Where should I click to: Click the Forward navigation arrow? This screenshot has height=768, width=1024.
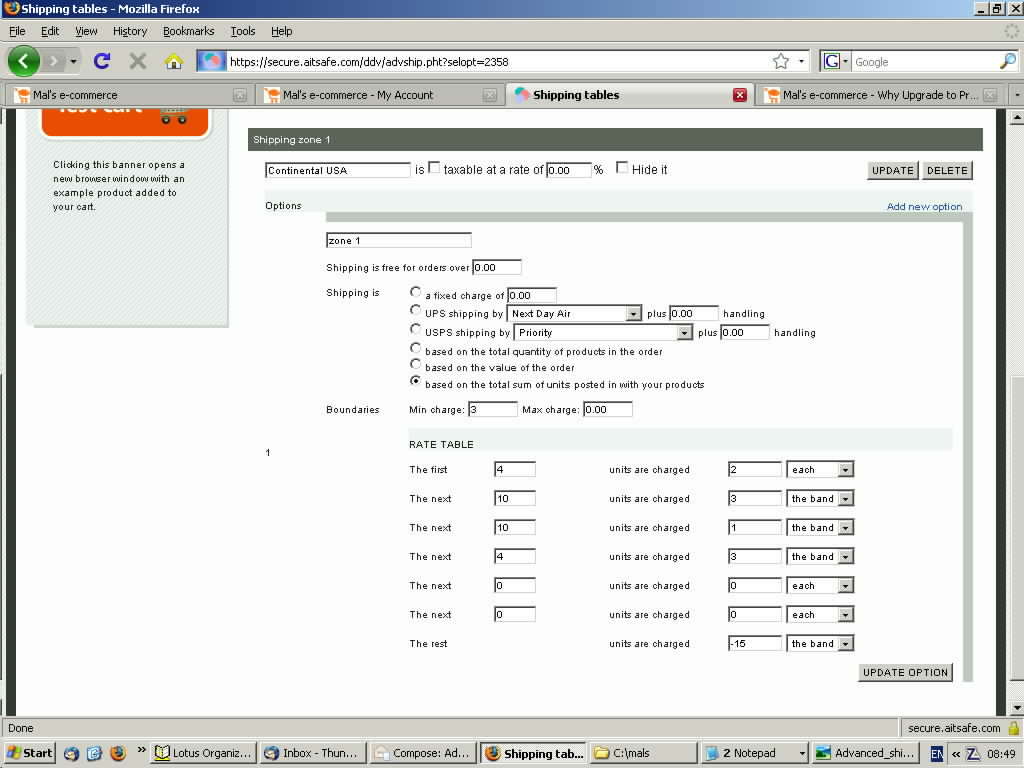54,61
